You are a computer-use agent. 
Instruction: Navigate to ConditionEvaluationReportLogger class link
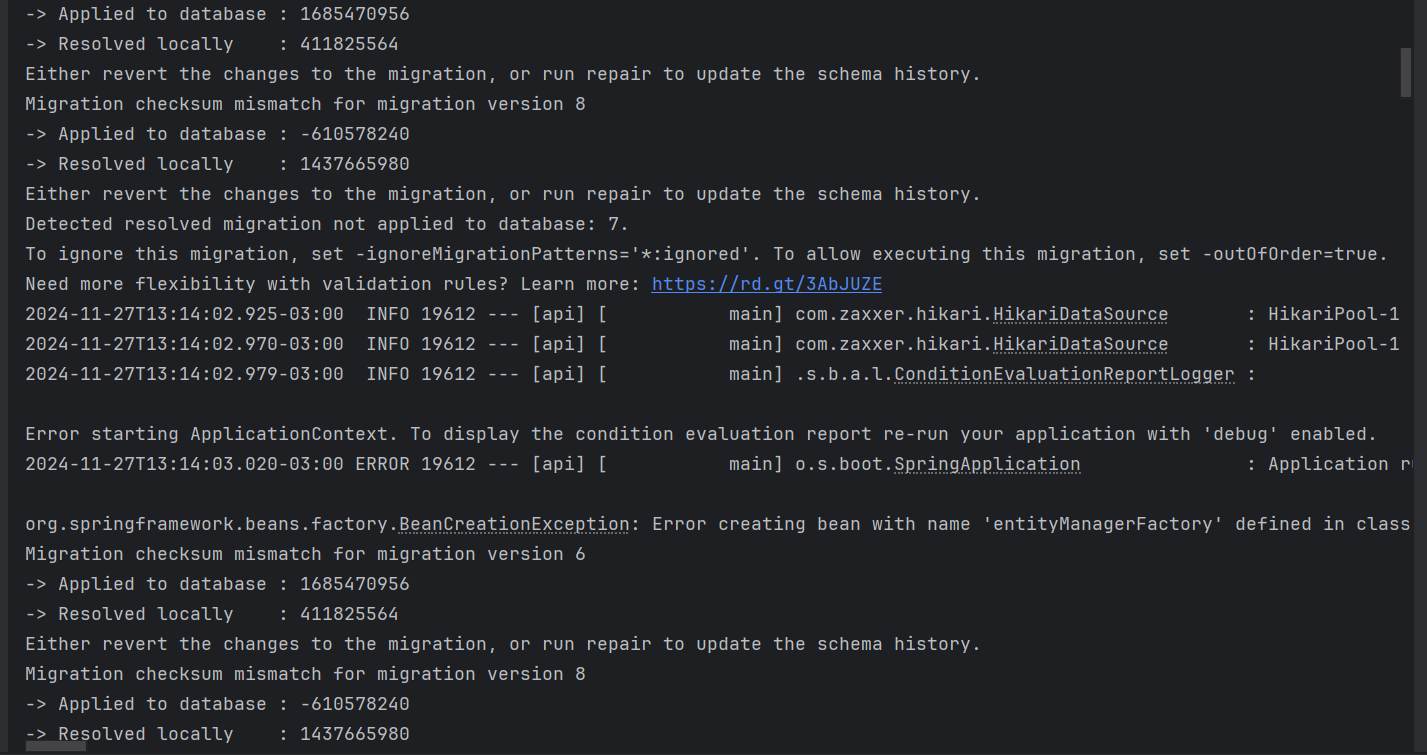click(x=1064, y=374)
